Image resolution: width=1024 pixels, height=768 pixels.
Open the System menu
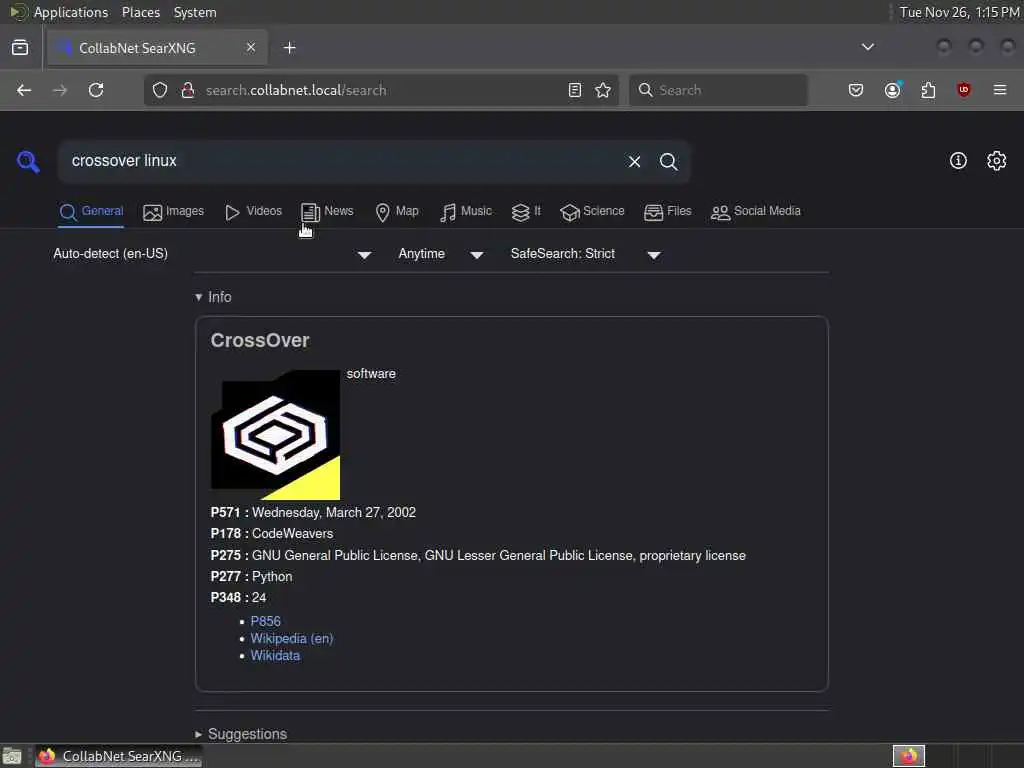click(195, 12)
